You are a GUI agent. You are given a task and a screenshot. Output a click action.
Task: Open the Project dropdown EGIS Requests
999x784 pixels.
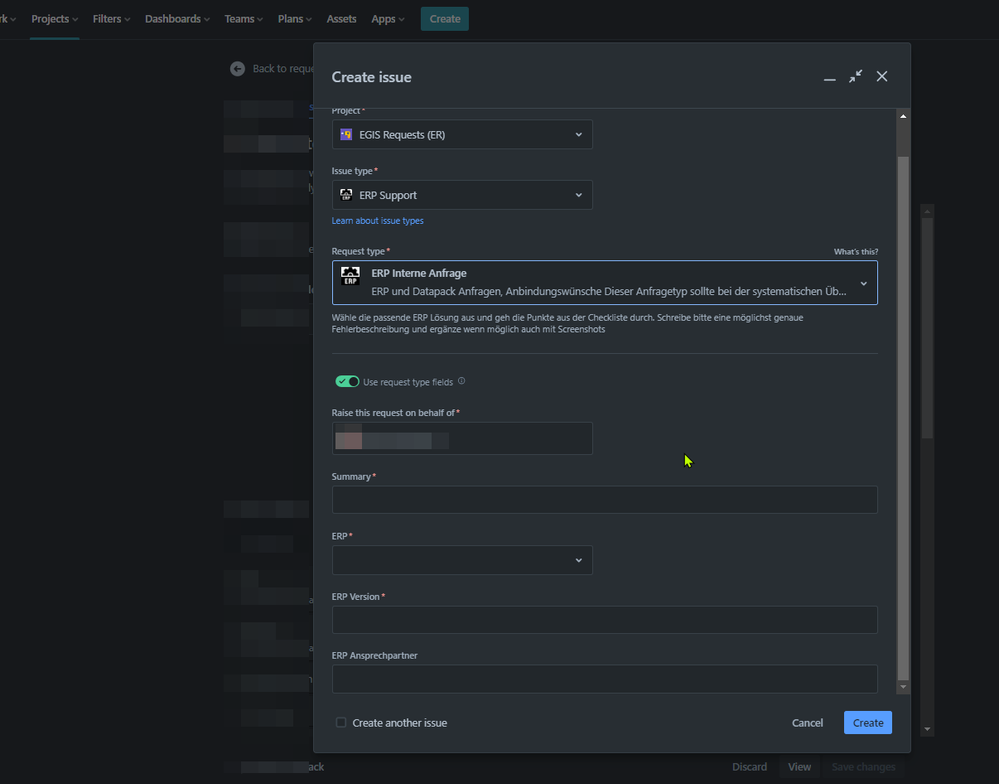462,134
